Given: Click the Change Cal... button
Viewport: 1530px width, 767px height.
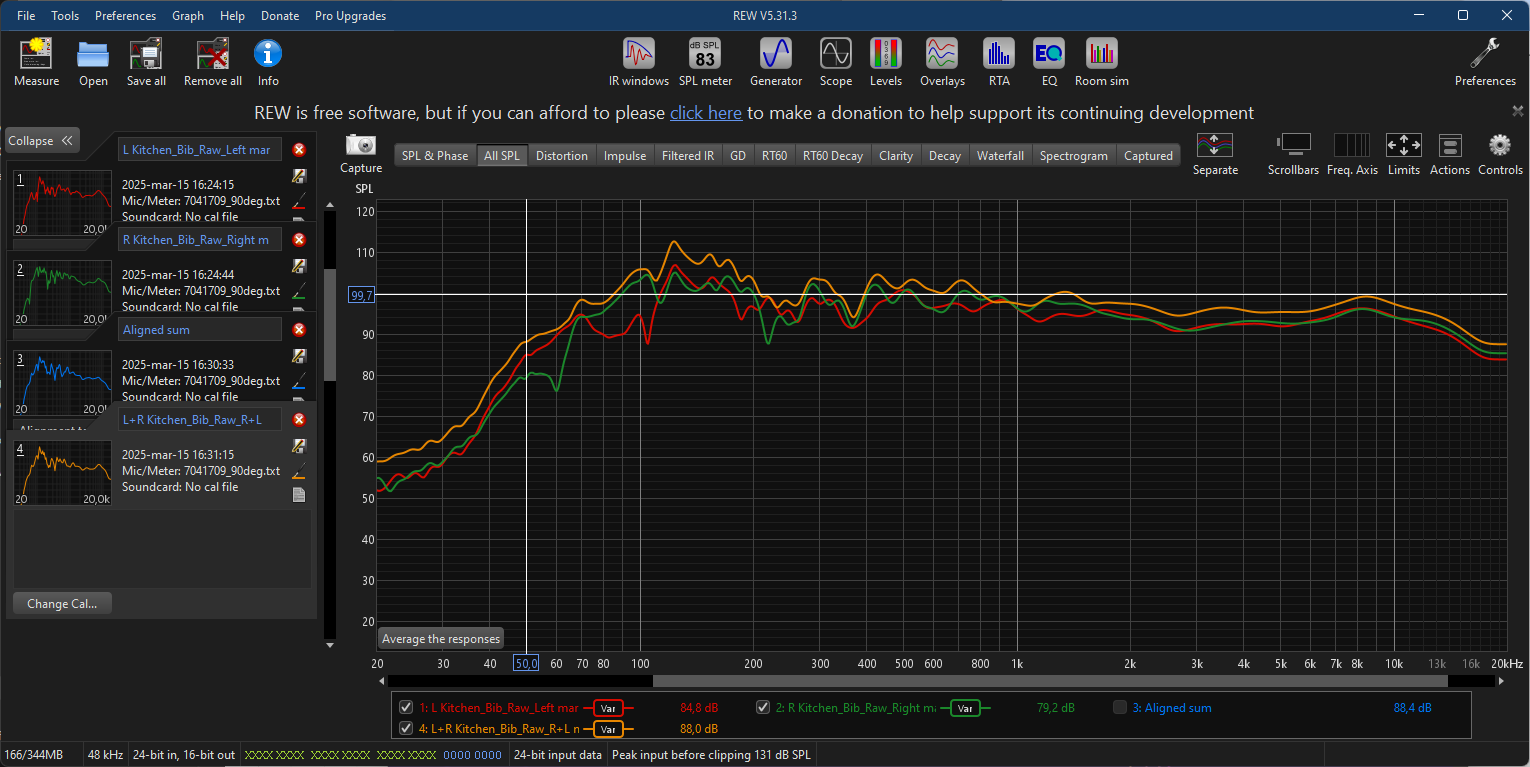Looking at the screenshot, I should [62, 604].
